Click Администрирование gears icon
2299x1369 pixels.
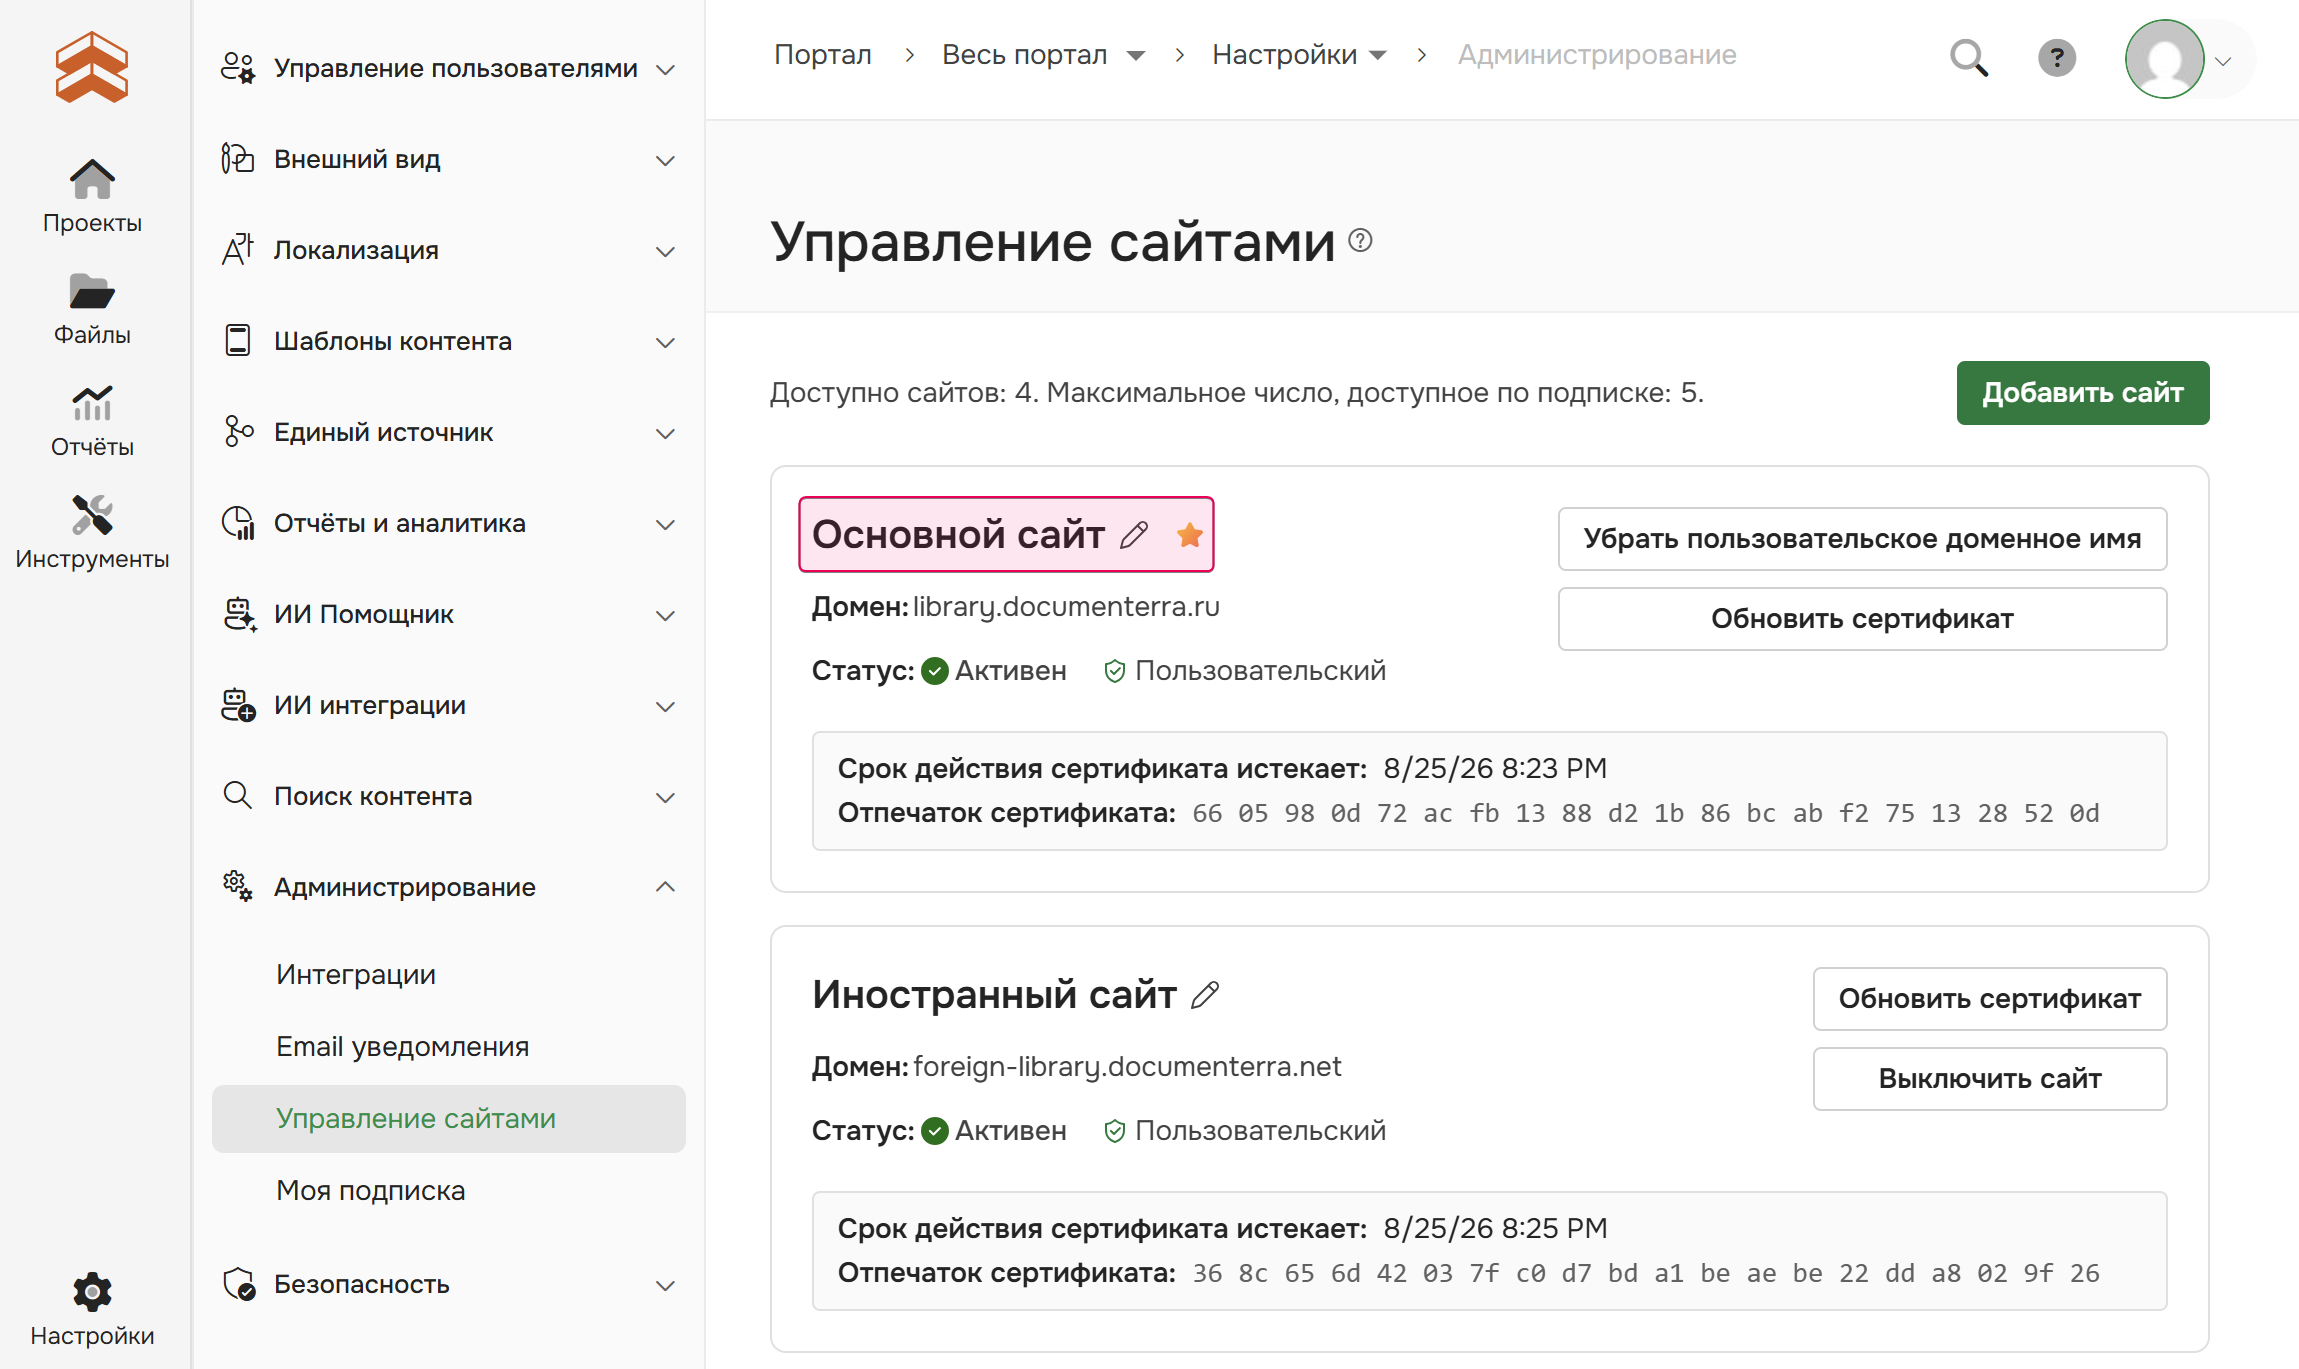(x=238, y=887)
